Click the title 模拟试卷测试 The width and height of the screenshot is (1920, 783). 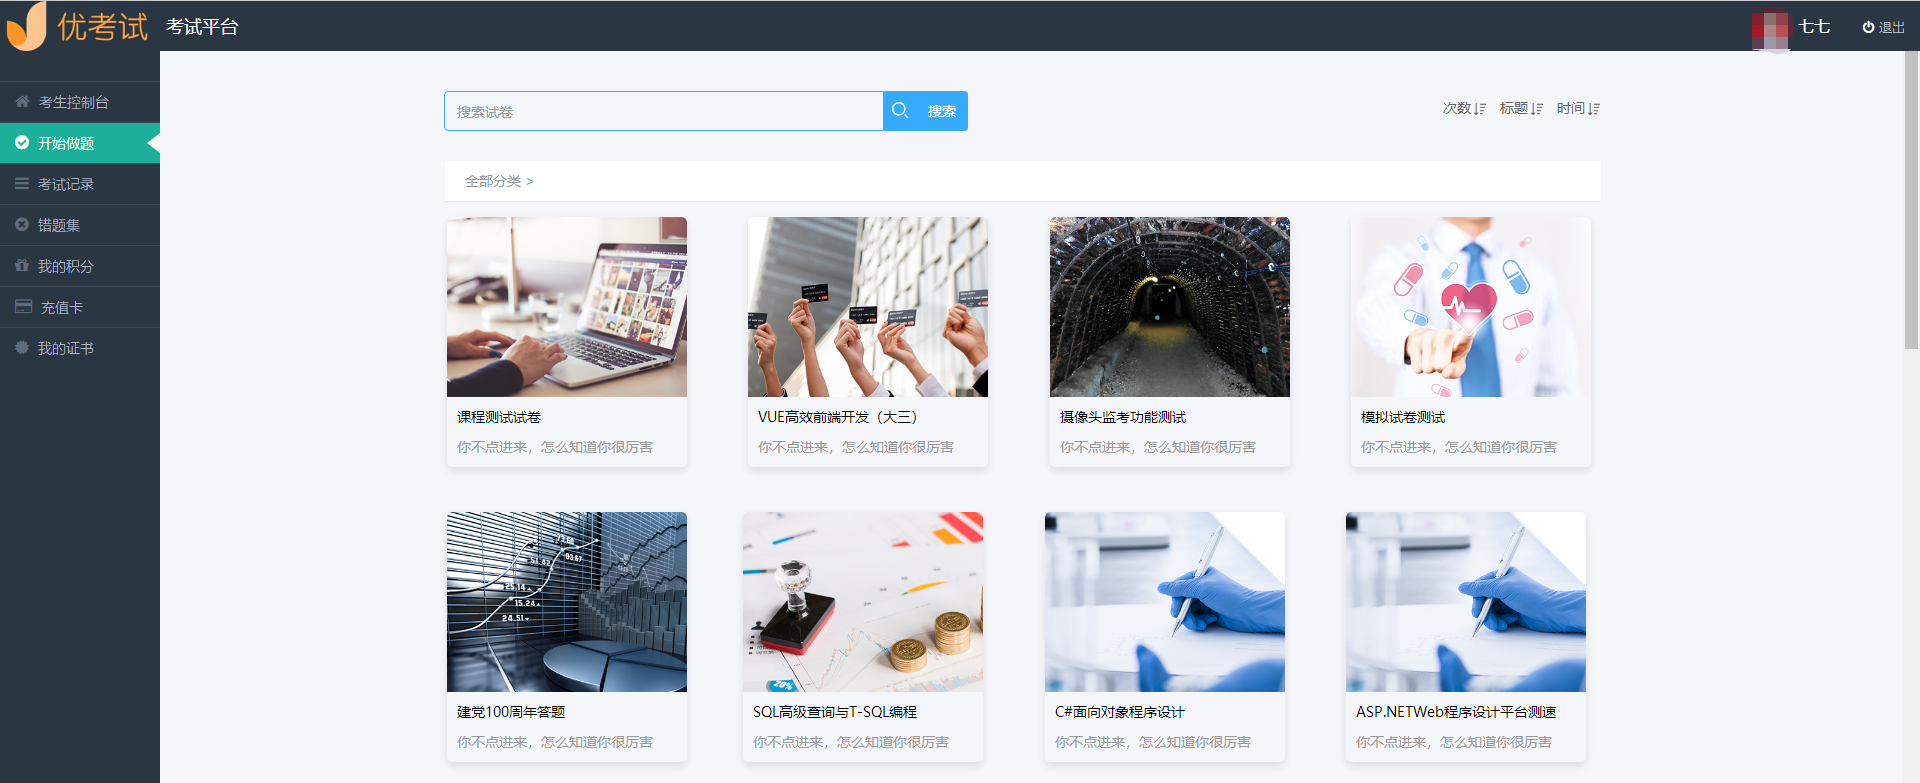point(1403,417)
